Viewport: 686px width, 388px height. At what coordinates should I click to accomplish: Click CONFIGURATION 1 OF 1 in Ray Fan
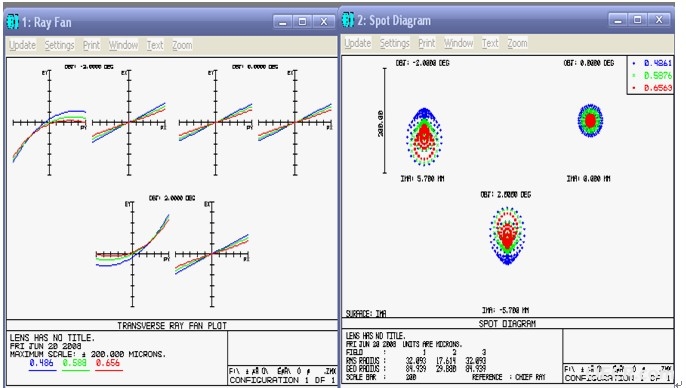tap(283, 380)
